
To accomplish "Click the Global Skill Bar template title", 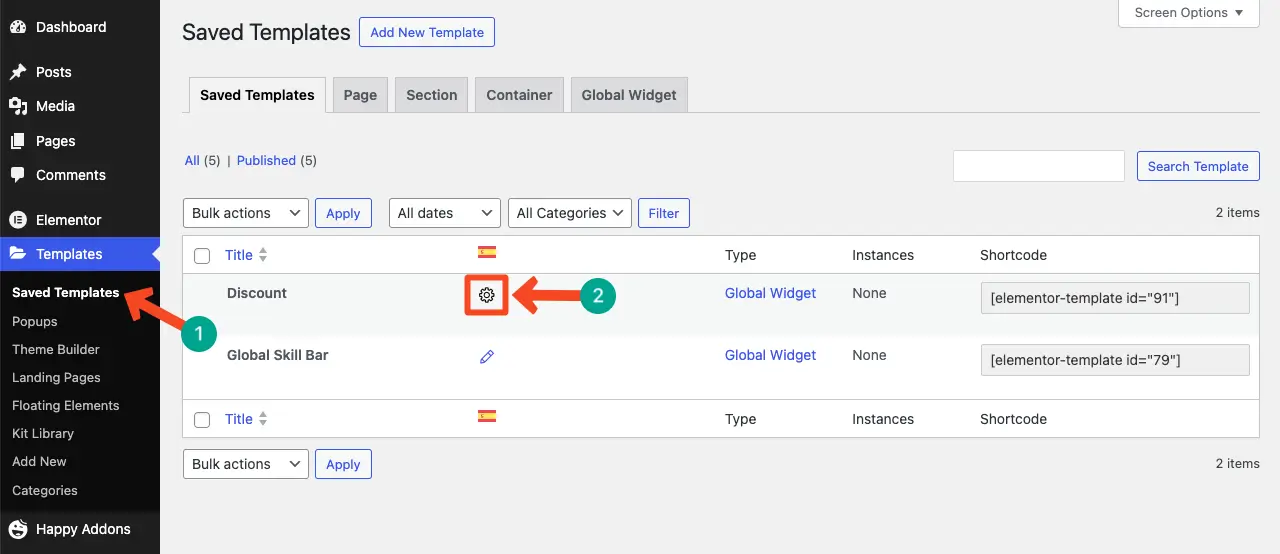I will [x=279, y=355].
